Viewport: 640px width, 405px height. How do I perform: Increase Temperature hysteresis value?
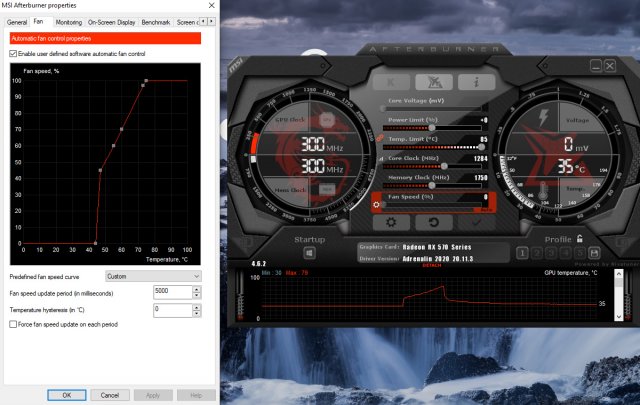197,307
